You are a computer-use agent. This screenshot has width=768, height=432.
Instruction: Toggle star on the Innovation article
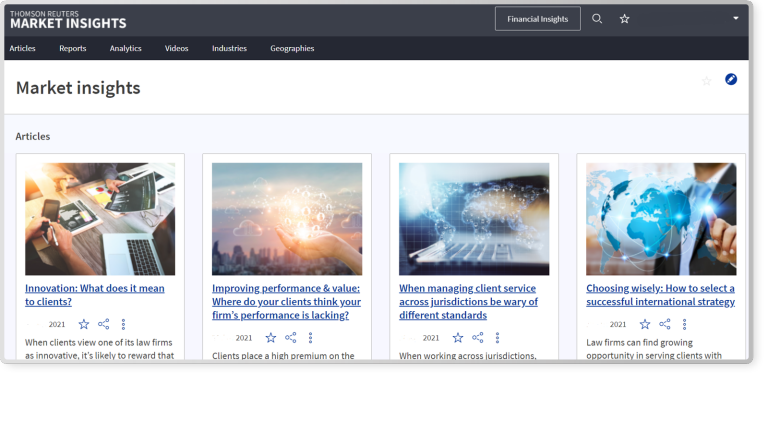(84, 324)
